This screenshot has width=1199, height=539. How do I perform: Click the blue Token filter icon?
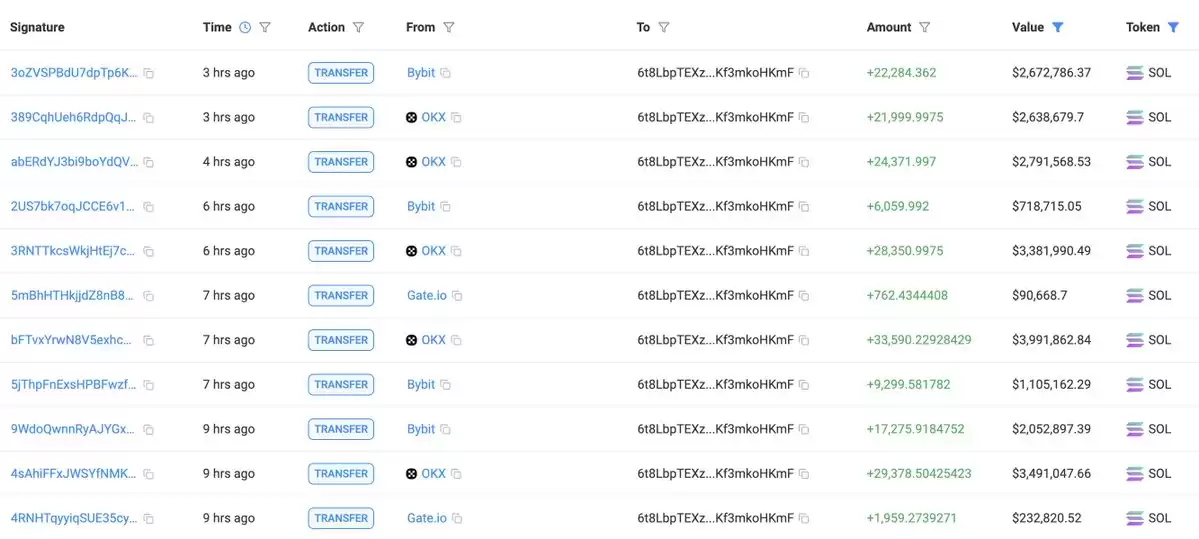(x=1173, y=28)
